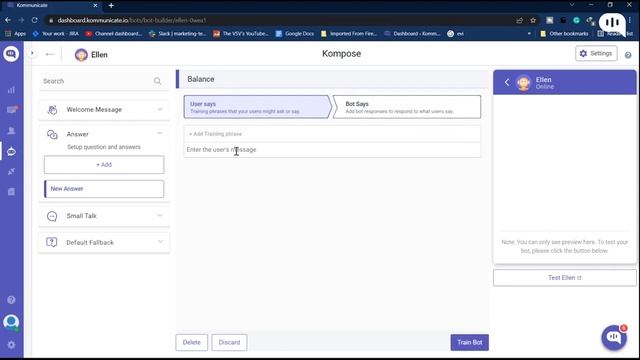
Task: Click the address bar URL
Action: [x=132, y=20]
